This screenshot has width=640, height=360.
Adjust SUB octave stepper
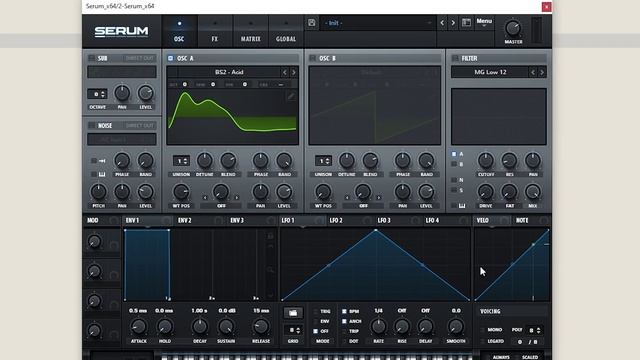(x=97, y=94)
